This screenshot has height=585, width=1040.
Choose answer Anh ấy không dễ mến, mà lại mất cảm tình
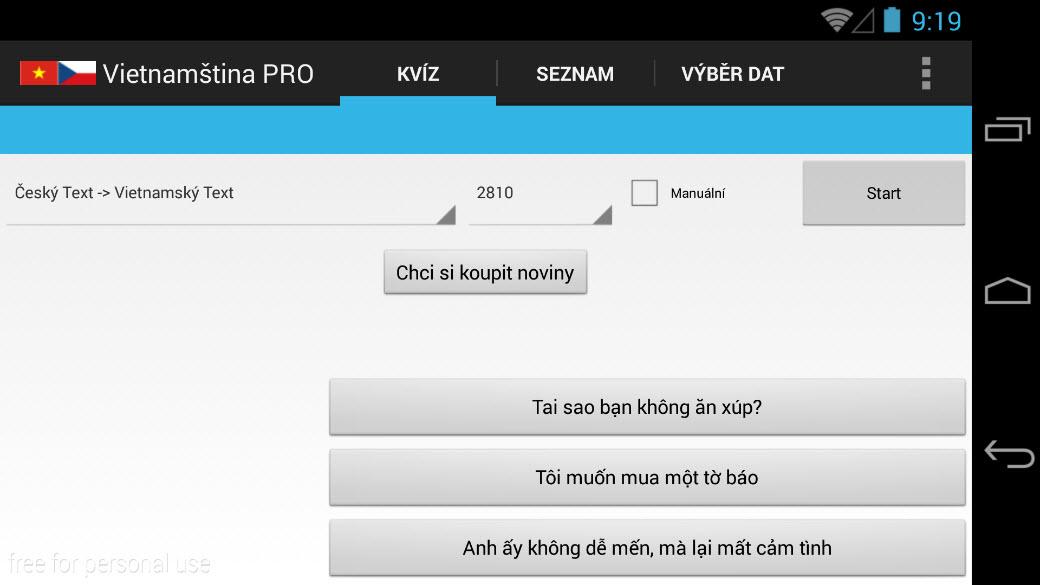pos(647,548)
